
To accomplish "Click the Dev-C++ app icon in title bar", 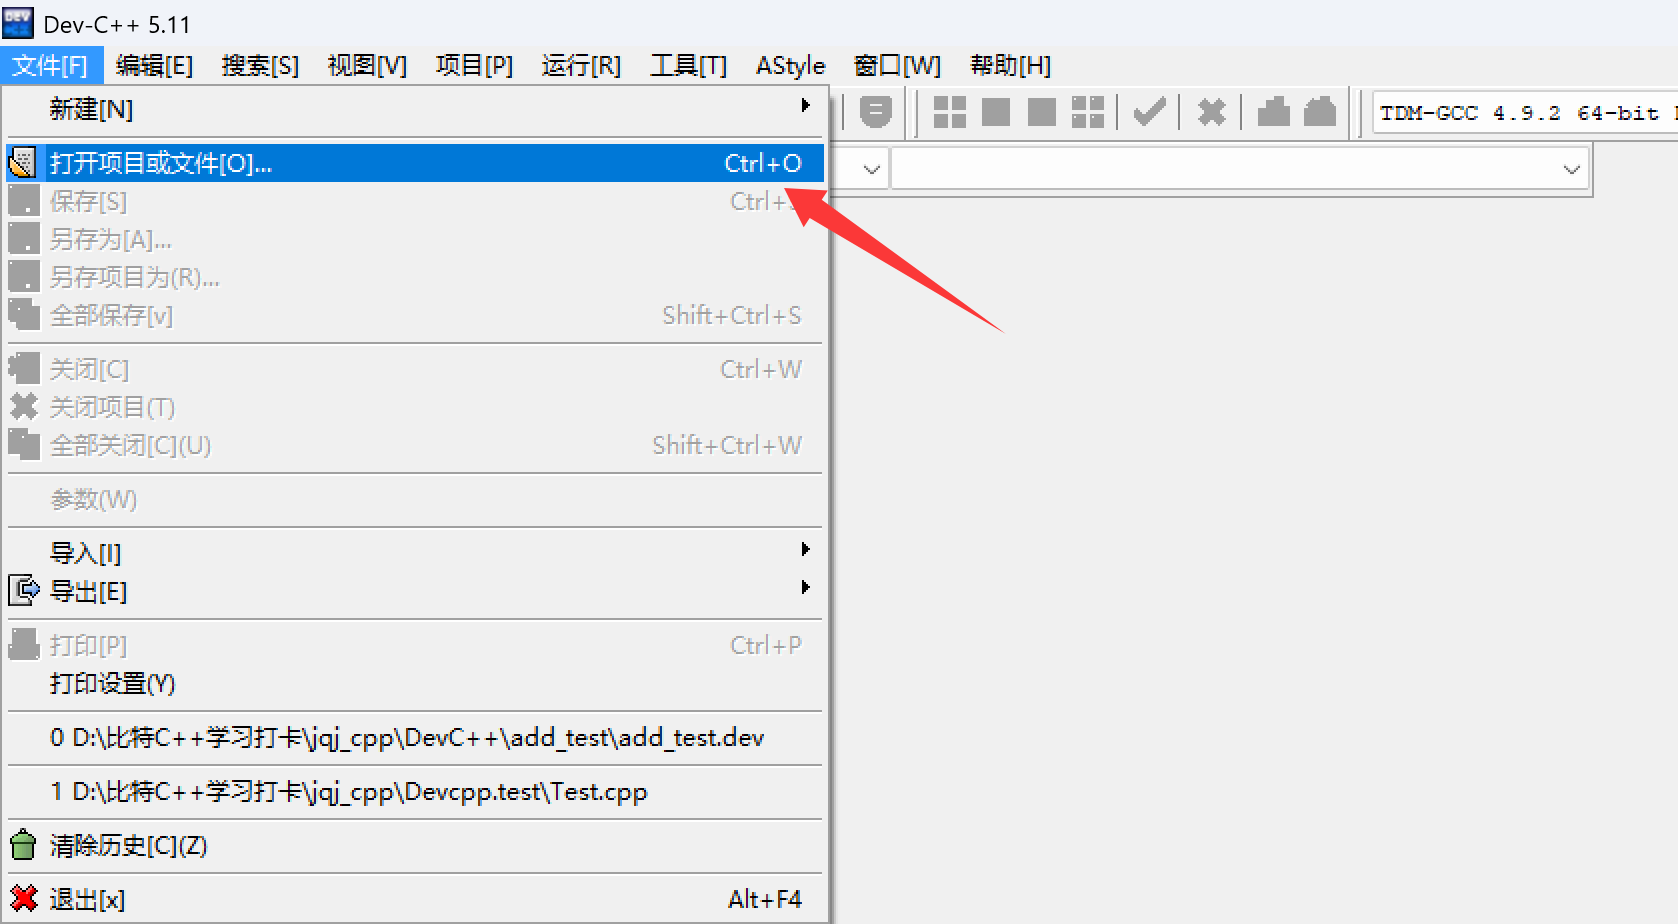I will click(18, 23).
